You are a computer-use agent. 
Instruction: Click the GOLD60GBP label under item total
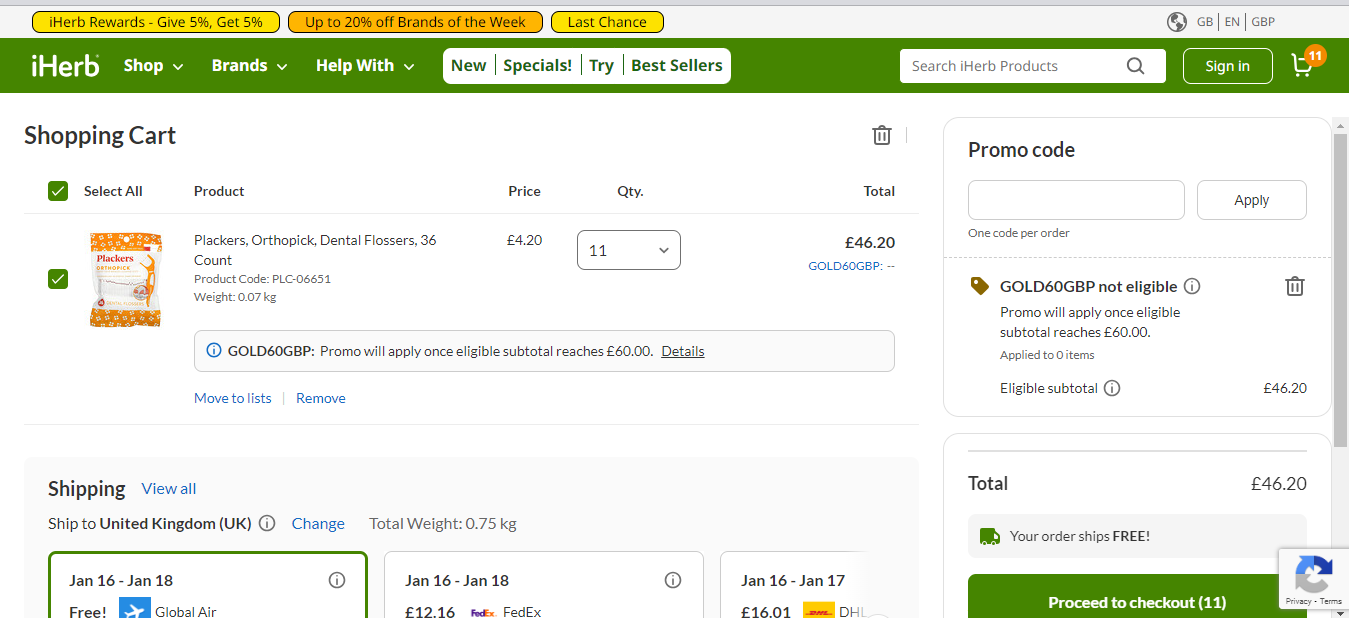851,266
